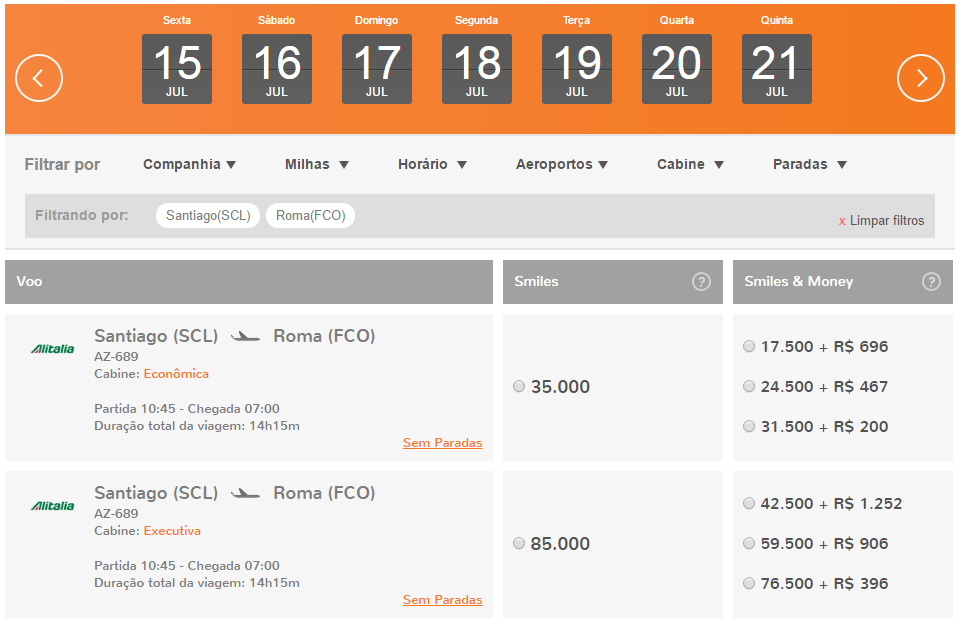Remove the Roma(FCO) filter tag
961x619 pixels.
pyautogui.click(x=310, y=216)
